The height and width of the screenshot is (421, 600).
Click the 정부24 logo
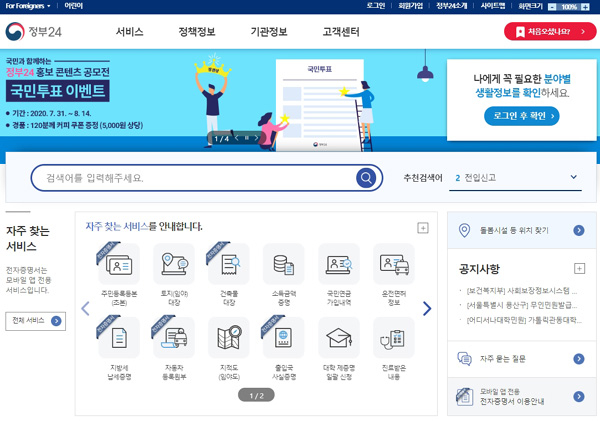[34, 31]
